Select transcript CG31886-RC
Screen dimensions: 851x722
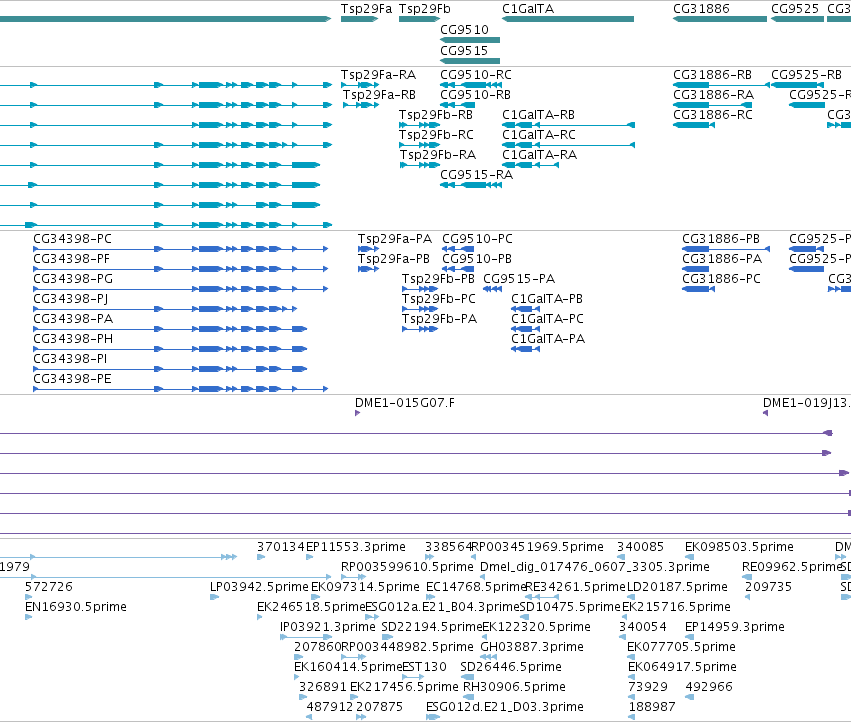coord(694,125)
